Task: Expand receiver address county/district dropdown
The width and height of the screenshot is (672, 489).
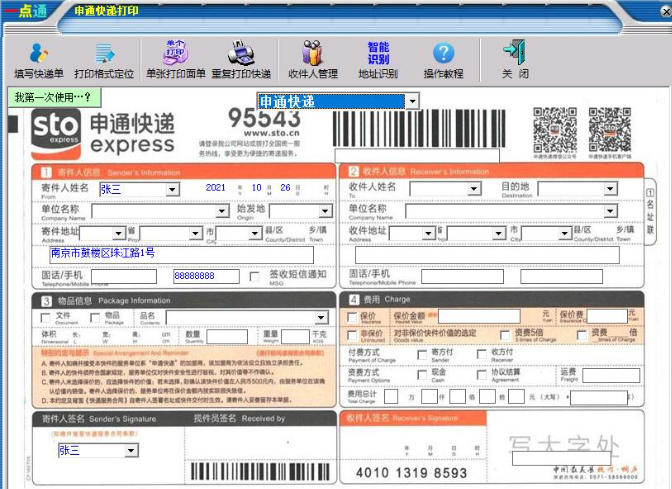Action: 565,233
